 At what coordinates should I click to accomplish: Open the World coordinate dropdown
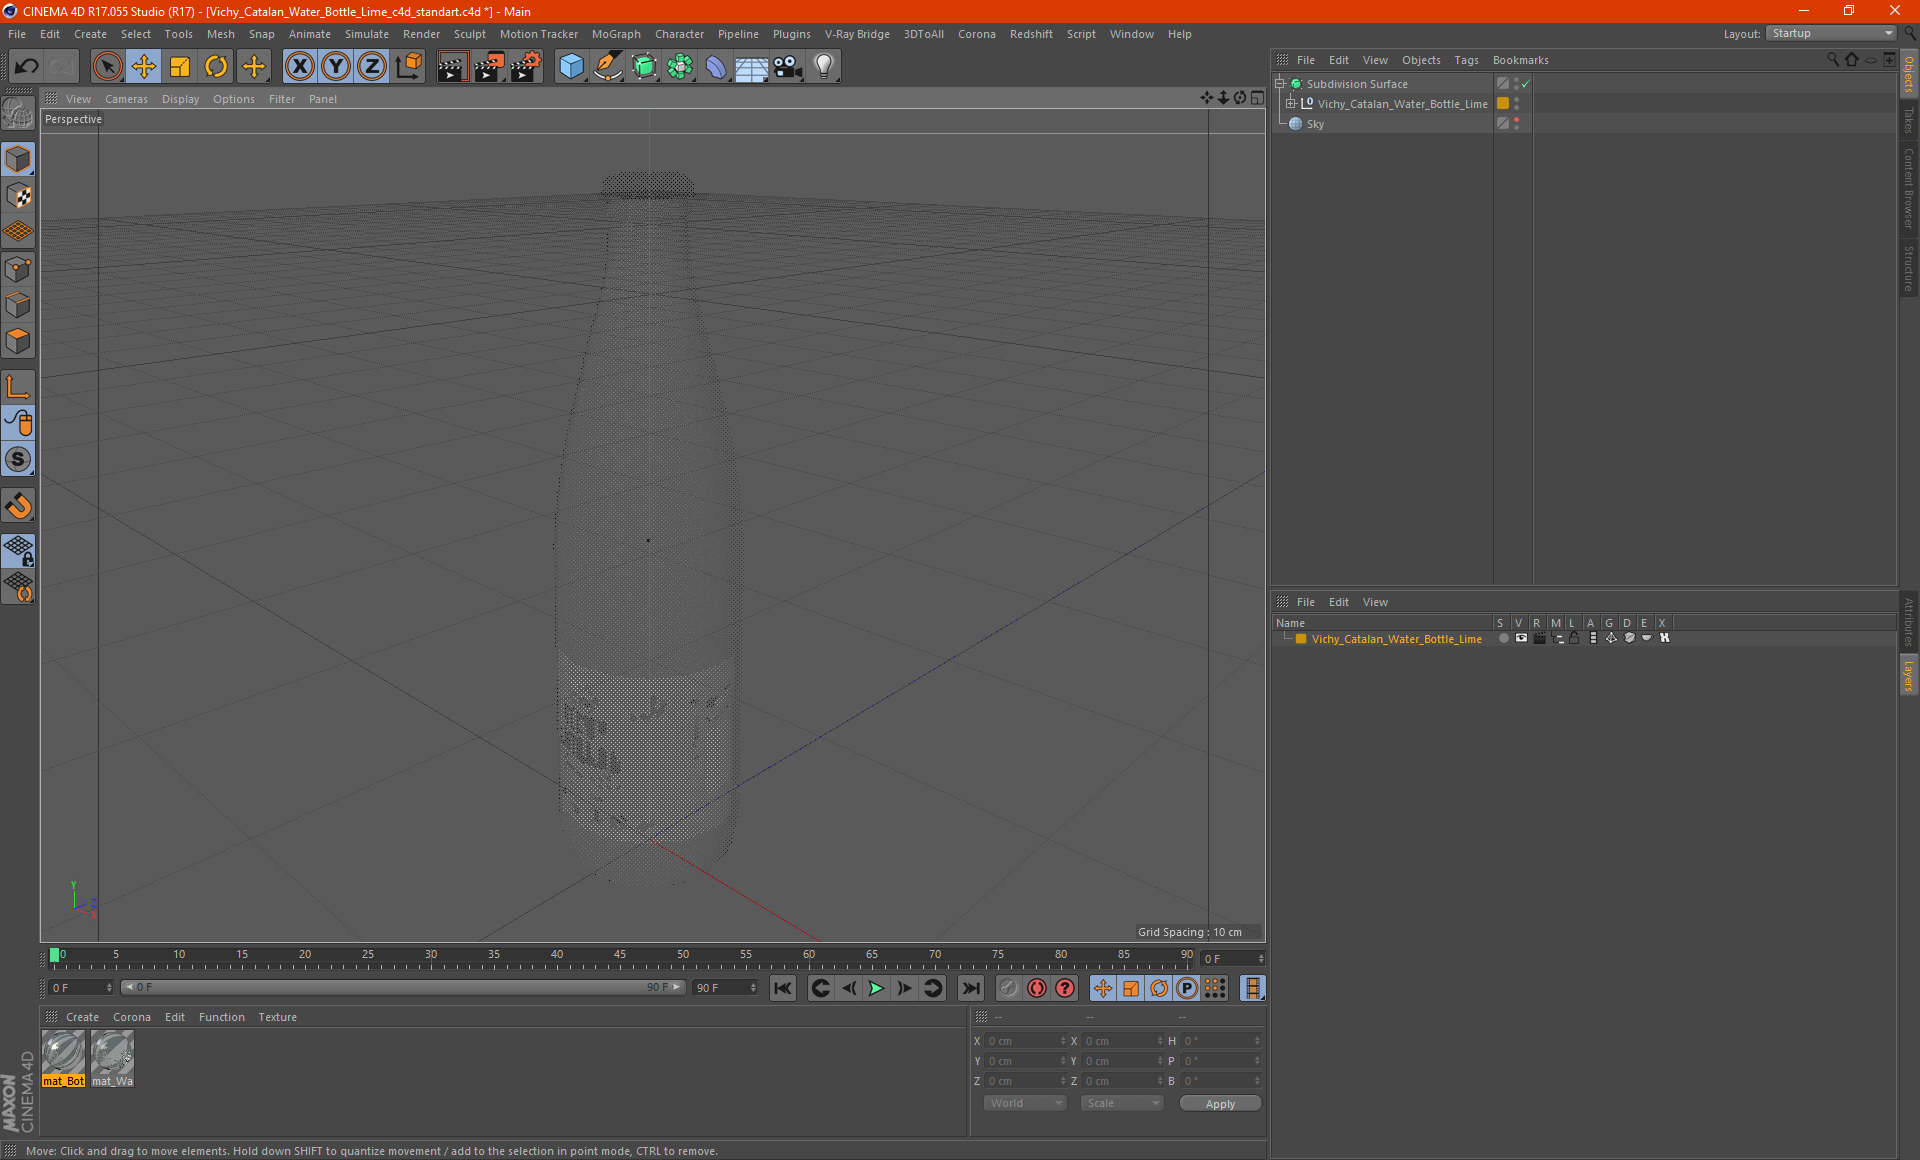pos(1025,1103)
